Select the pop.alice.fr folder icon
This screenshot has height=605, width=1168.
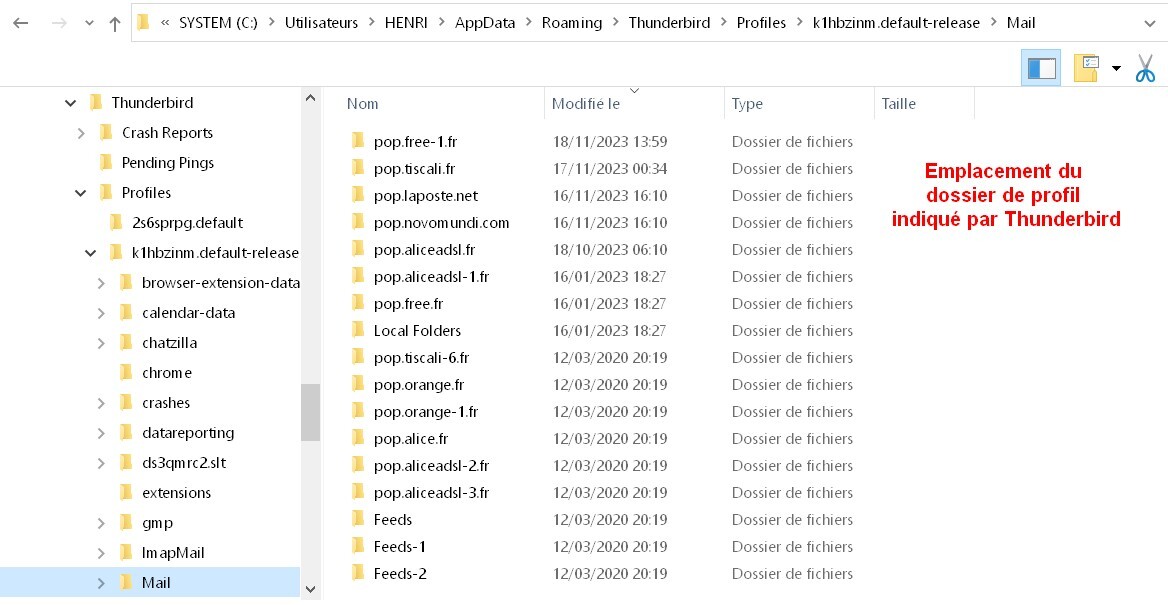pos(358,438)
